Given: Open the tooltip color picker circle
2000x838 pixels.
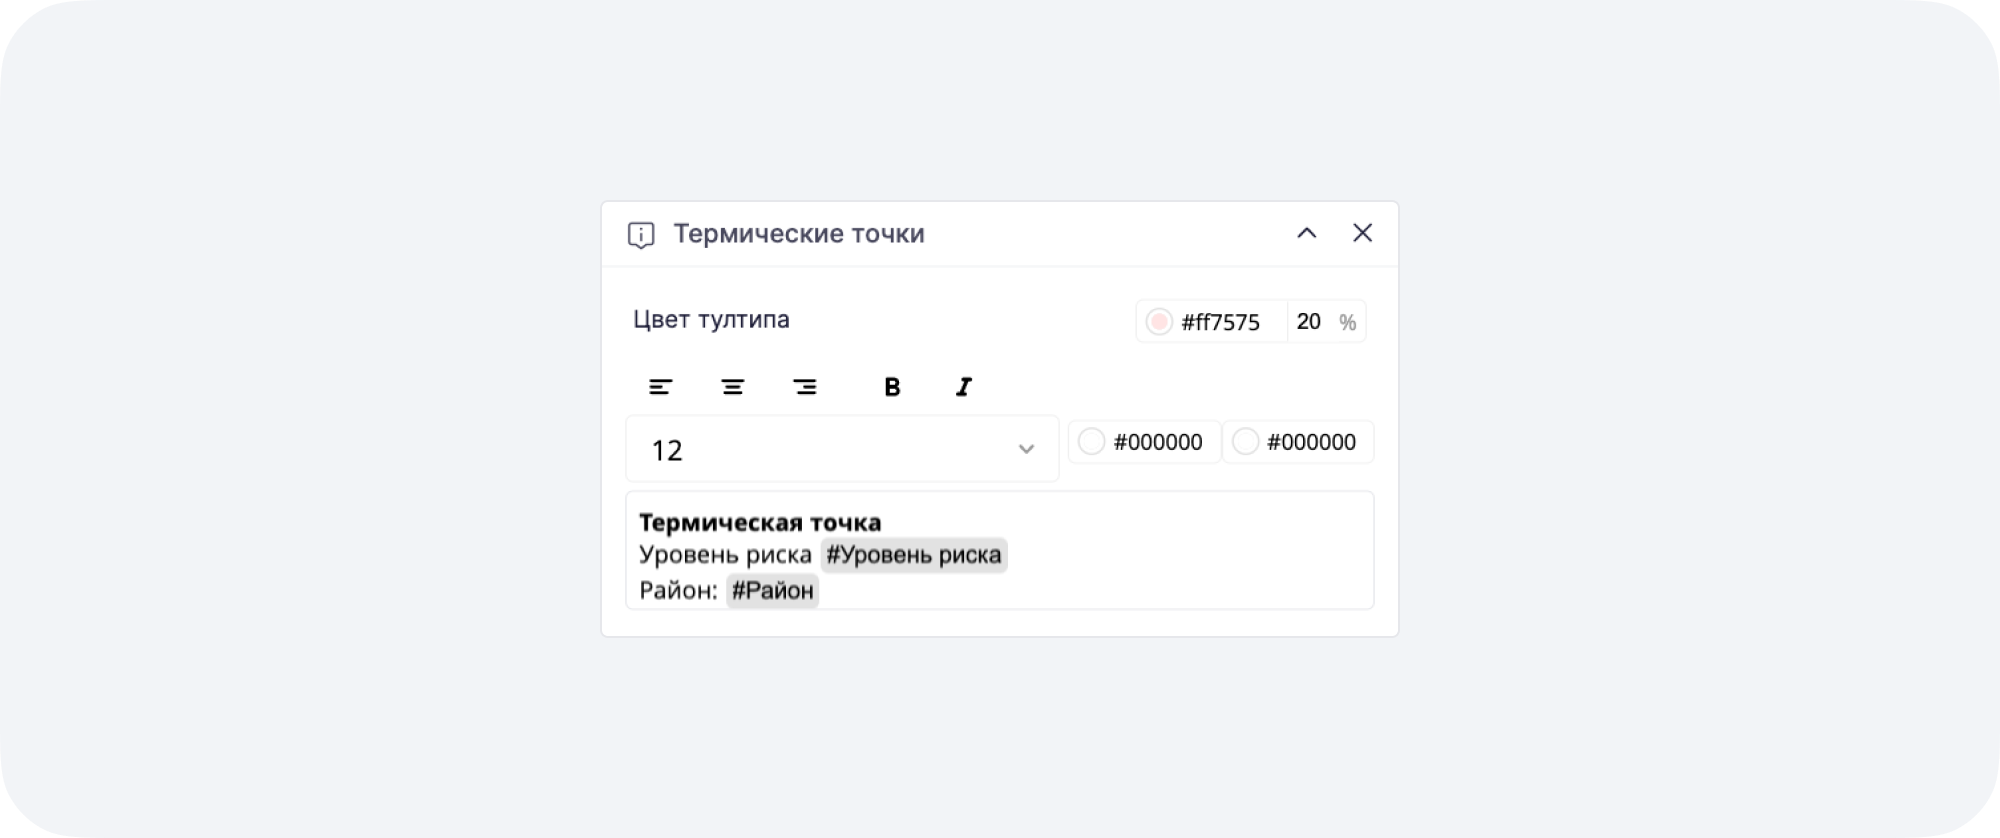Looking at the screenshot, I should pyautogui.click(x=1159, y=321).
